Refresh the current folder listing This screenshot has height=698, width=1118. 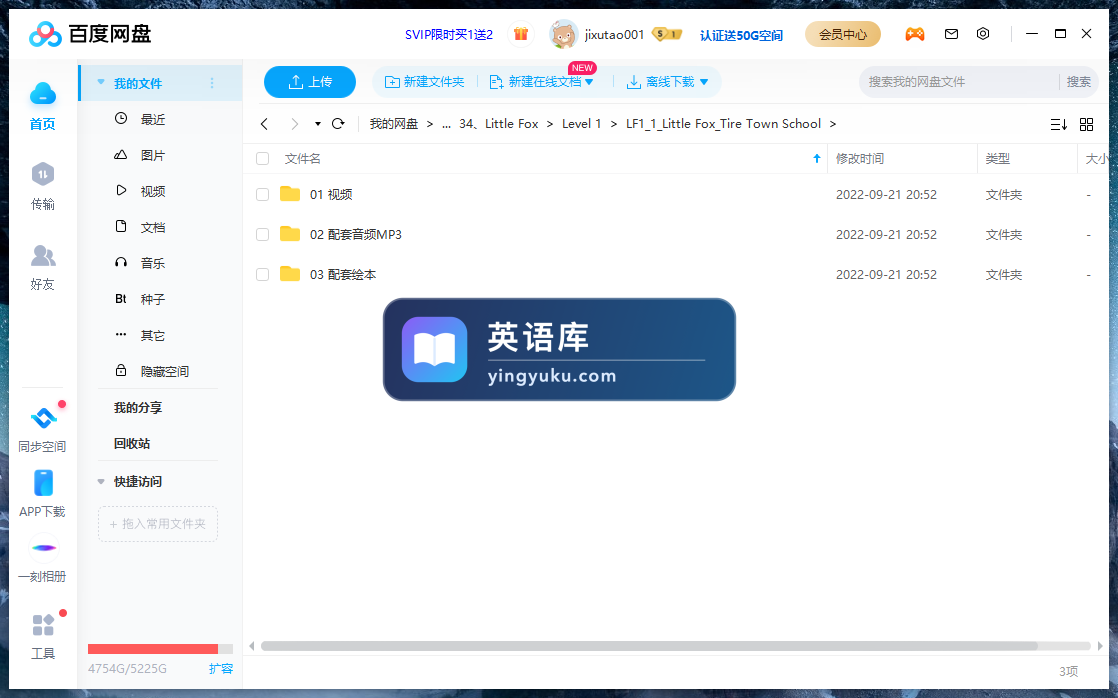click(338, 124)
